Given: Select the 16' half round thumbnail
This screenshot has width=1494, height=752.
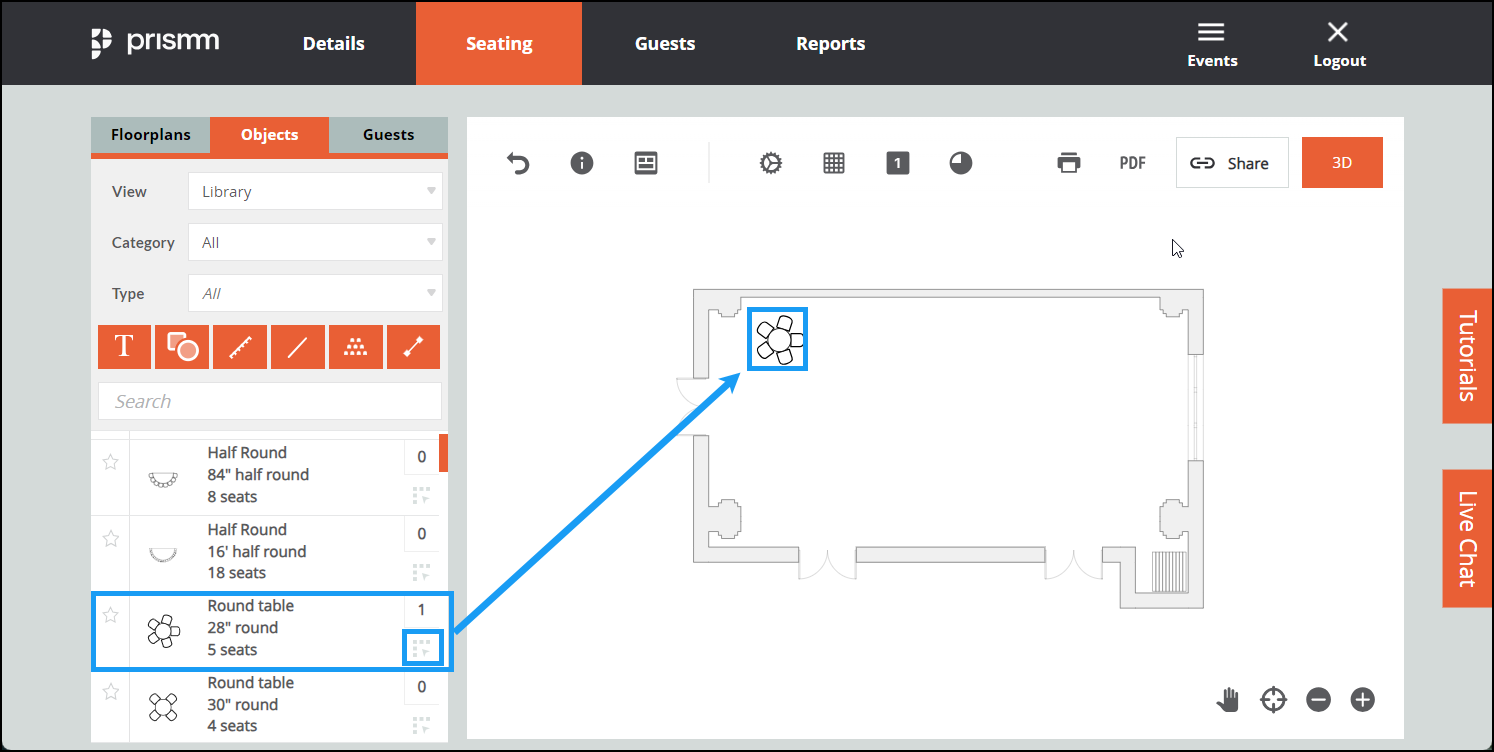Looking at the screenshot, I should point(161,555).
